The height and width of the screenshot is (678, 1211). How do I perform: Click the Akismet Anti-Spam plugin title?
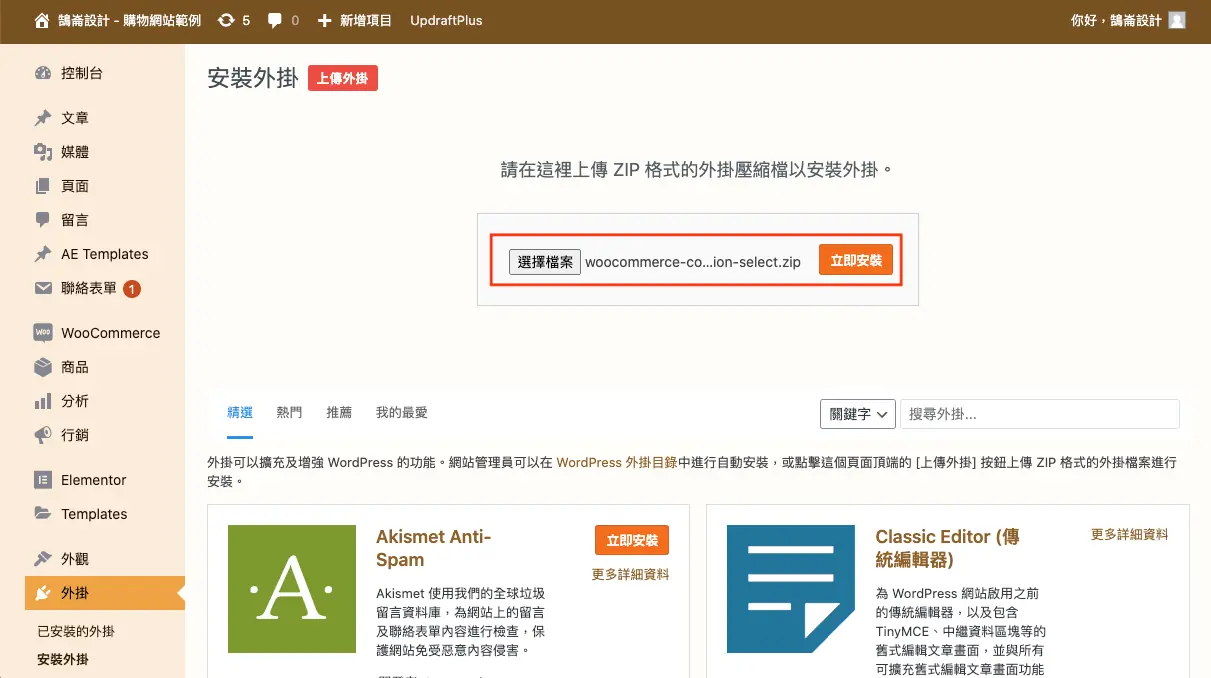coord(433,548)
